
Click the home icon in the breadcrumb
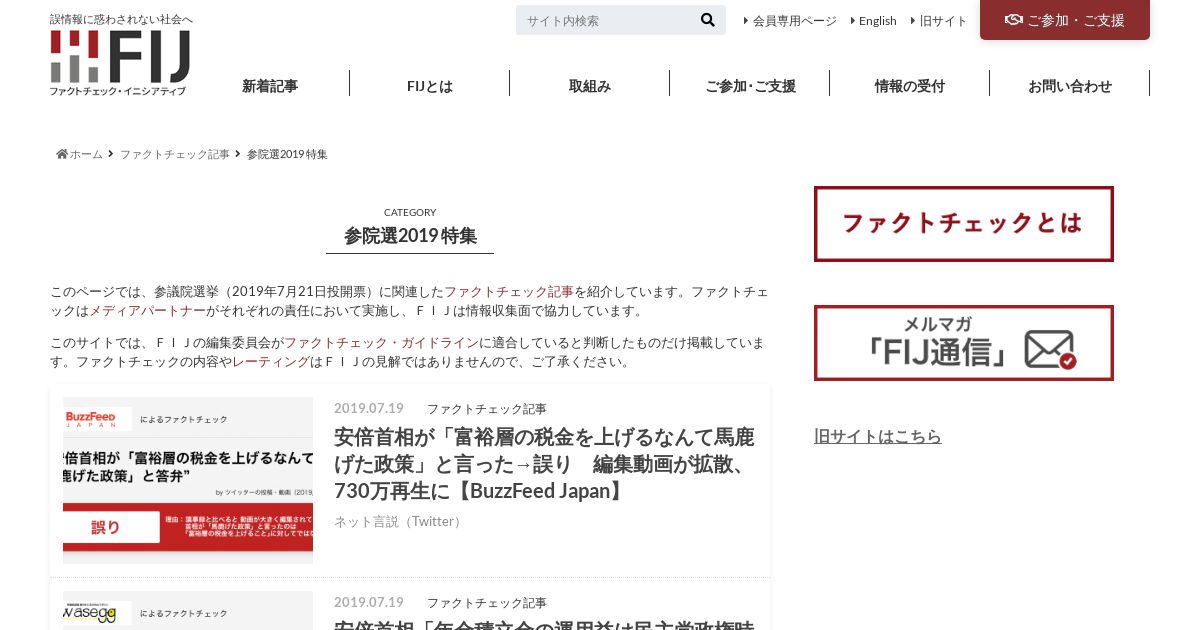point(62,154)
